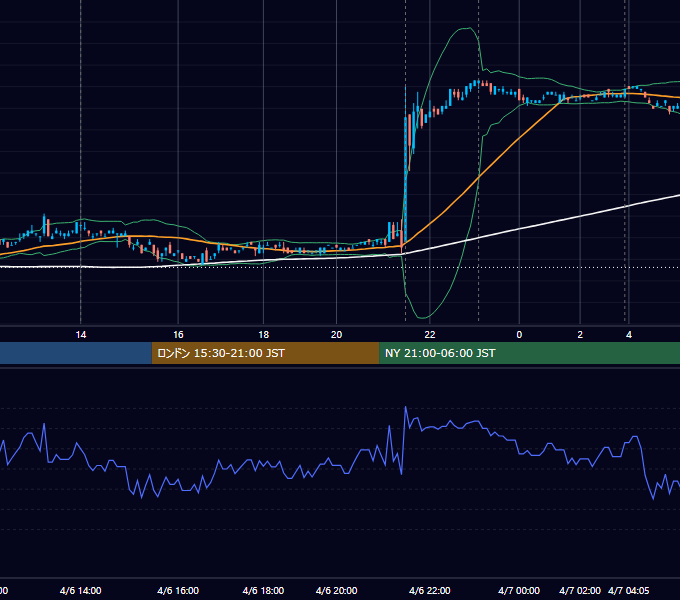Click the 18 hour label on upper axis
The height and width of the screenshot is (600, 680).
[x=264, y=335]
